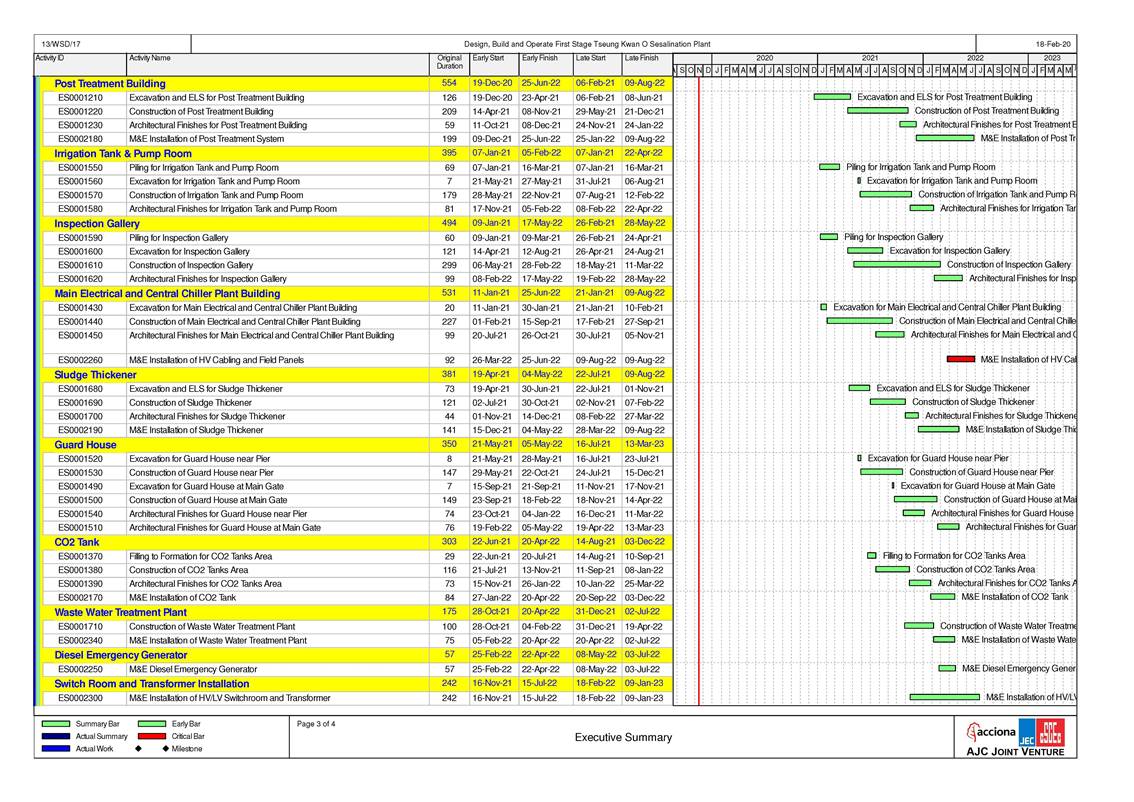Click the Early Start column header

[x=488, y=59]
